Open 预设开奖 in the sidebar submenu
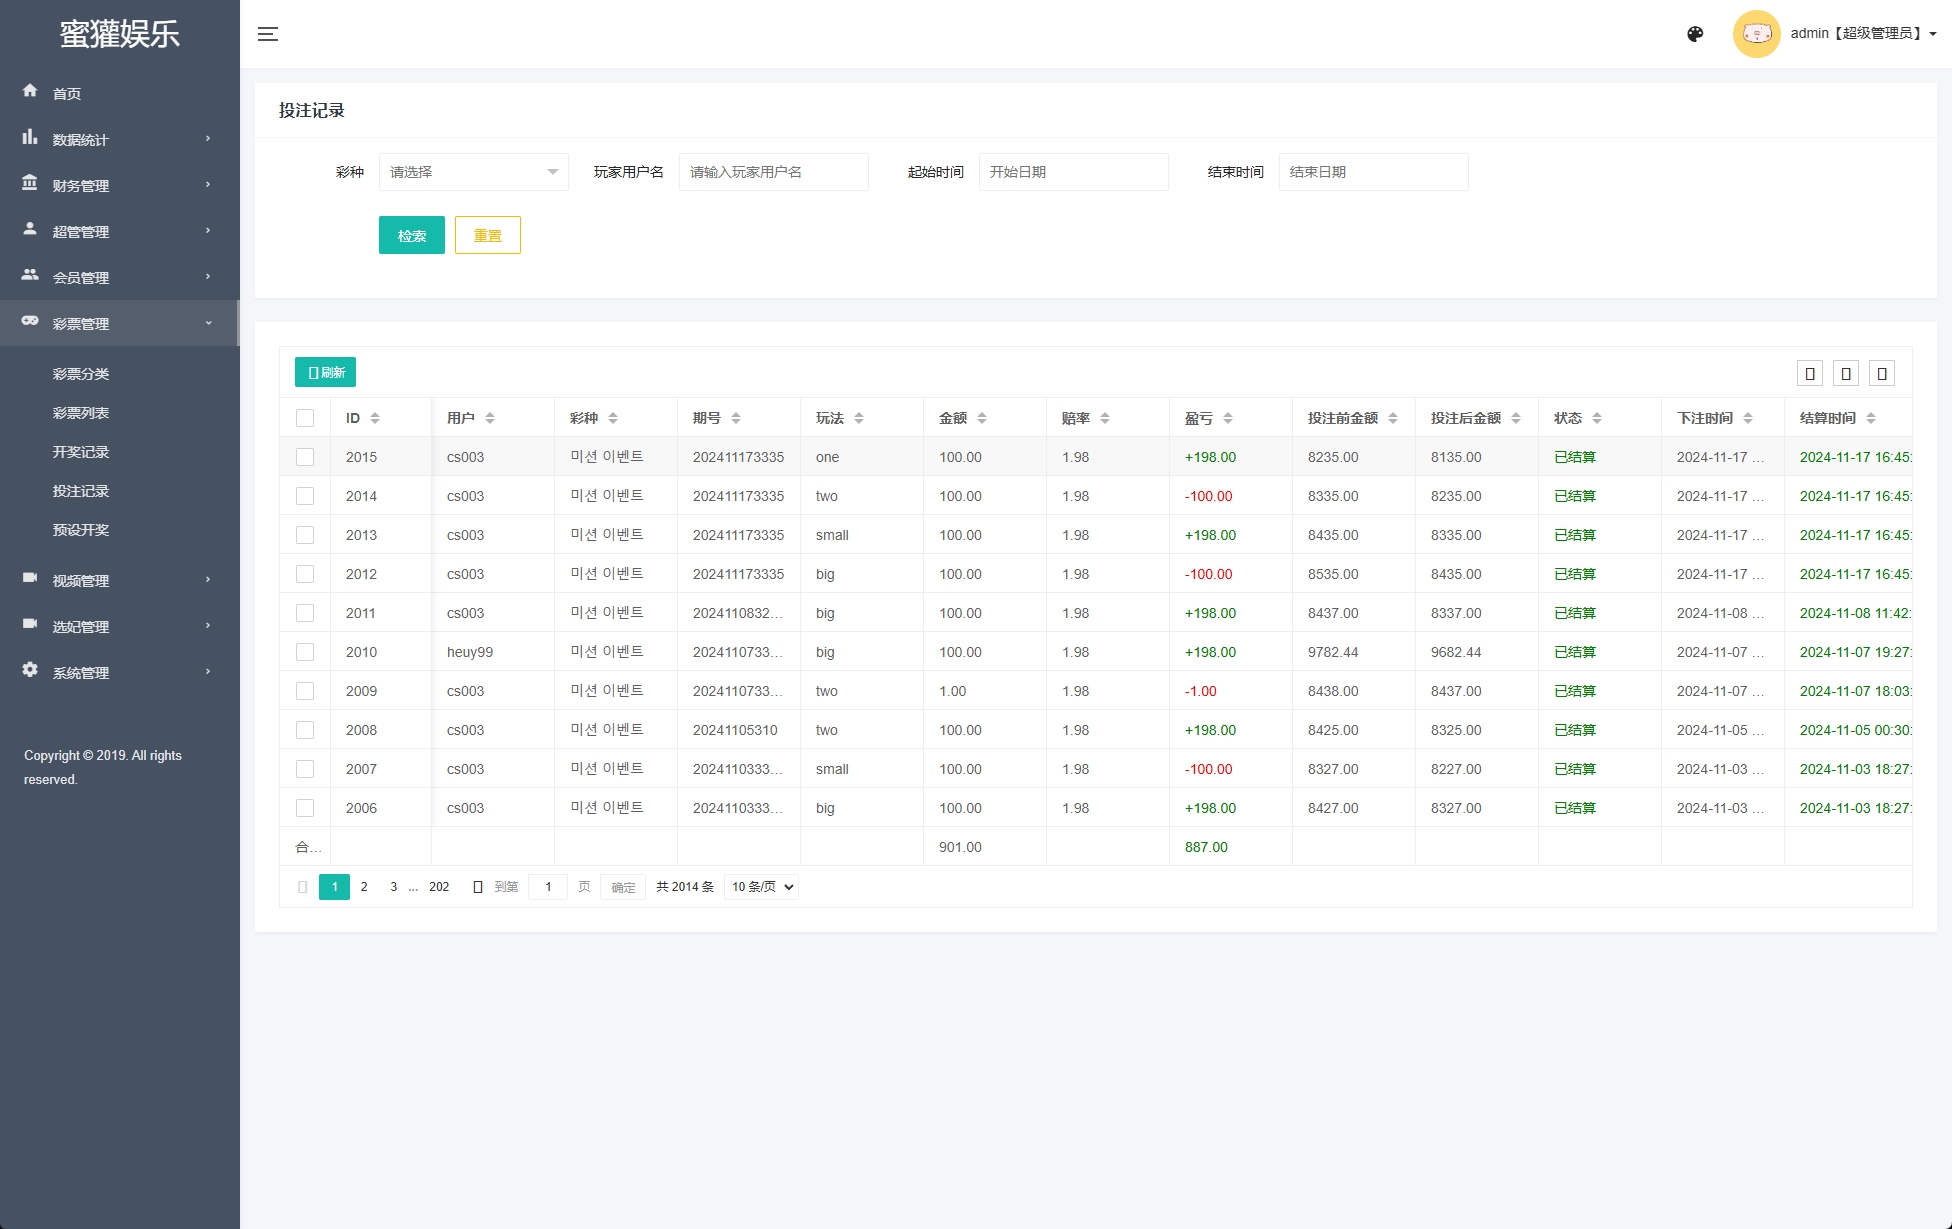 [x=81, y=530]
